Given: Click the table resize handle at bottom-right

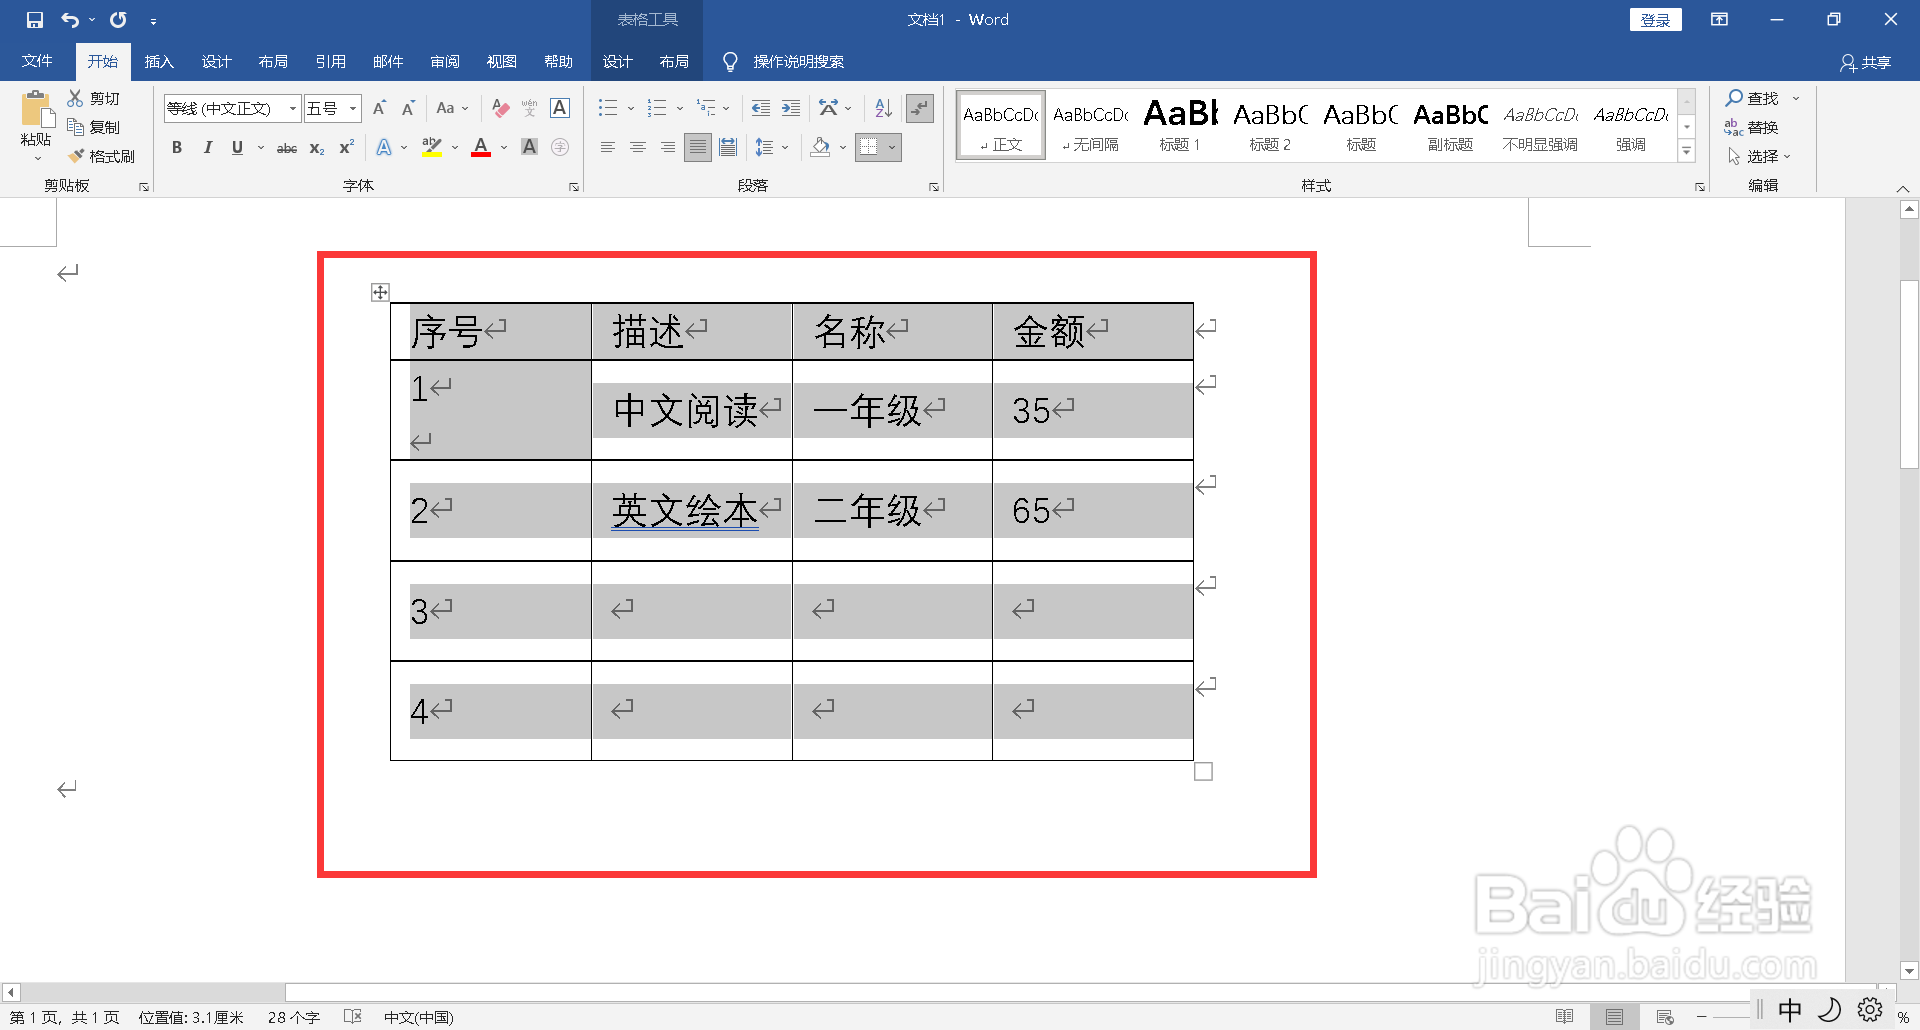Looking at the screenshot, I should 1204,771.
